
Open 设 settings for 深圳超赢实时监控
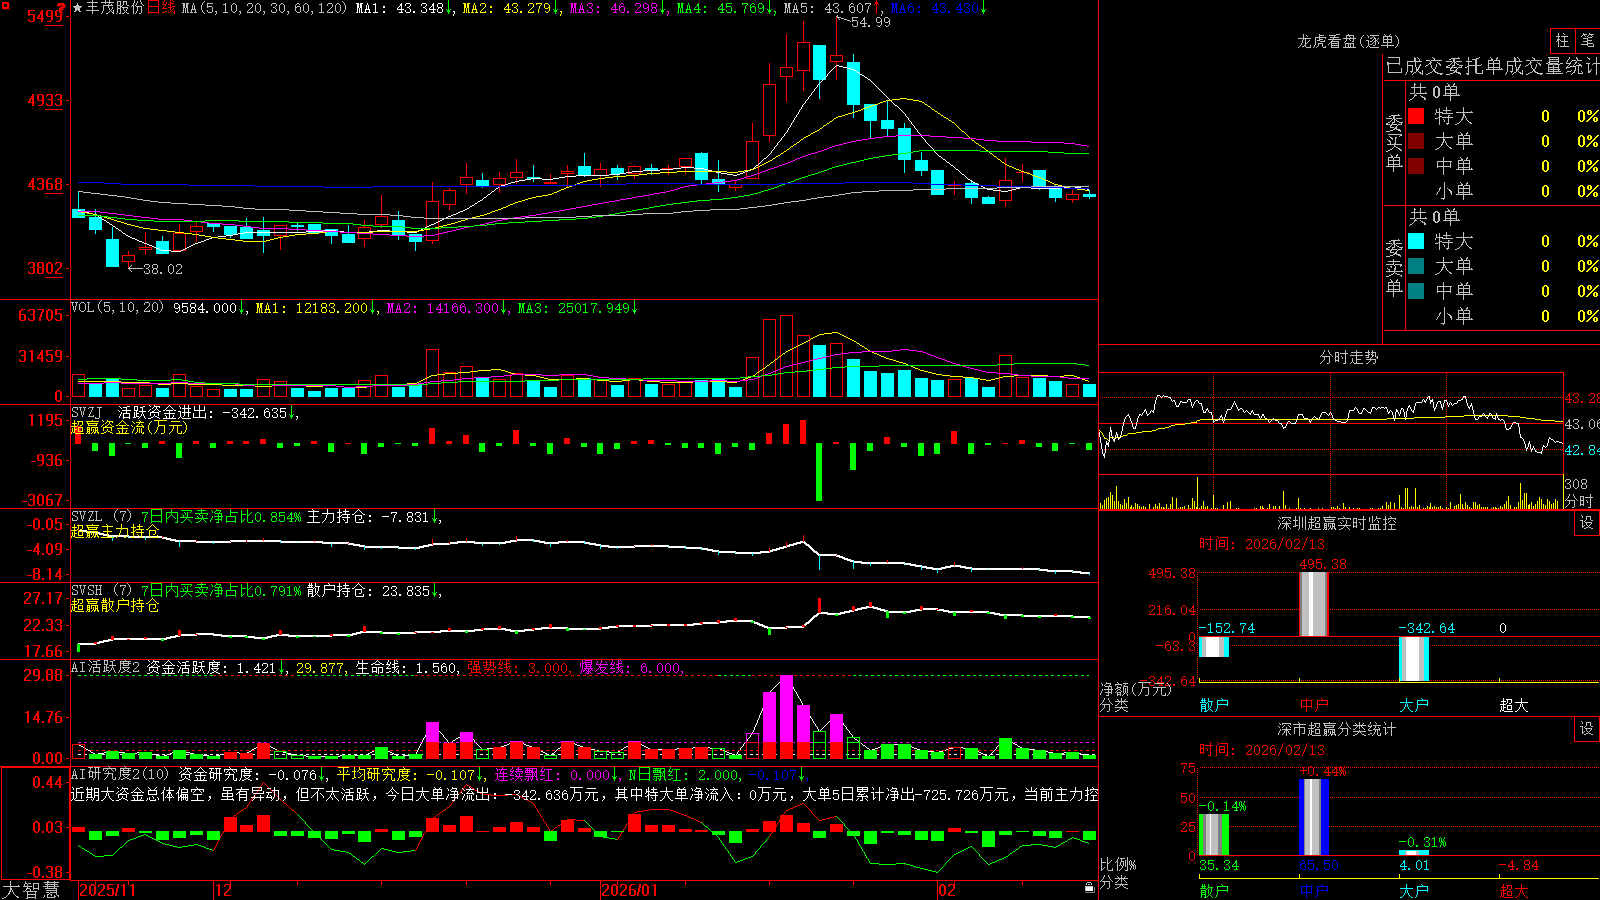click(1586, 523)
